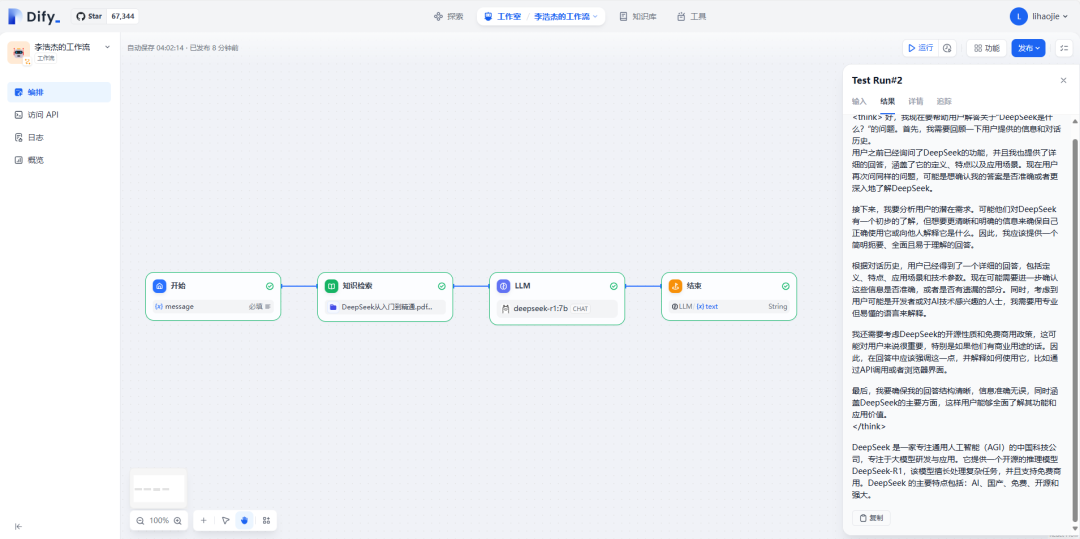Switch to the 详情 detail tab
Screen dimensions: 1080x539
pos(915,101)
